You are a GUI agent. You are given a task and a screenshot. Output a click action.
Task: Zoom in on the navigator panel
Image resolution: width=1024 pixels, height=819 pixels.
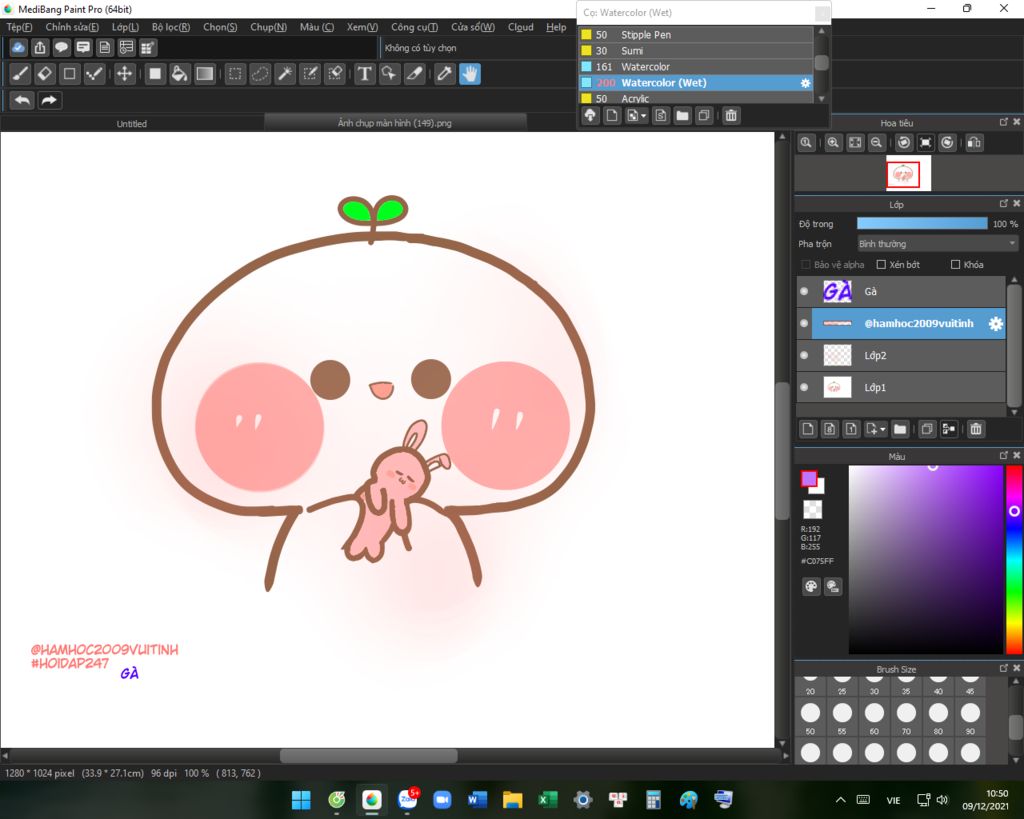[x=833, y=142]
